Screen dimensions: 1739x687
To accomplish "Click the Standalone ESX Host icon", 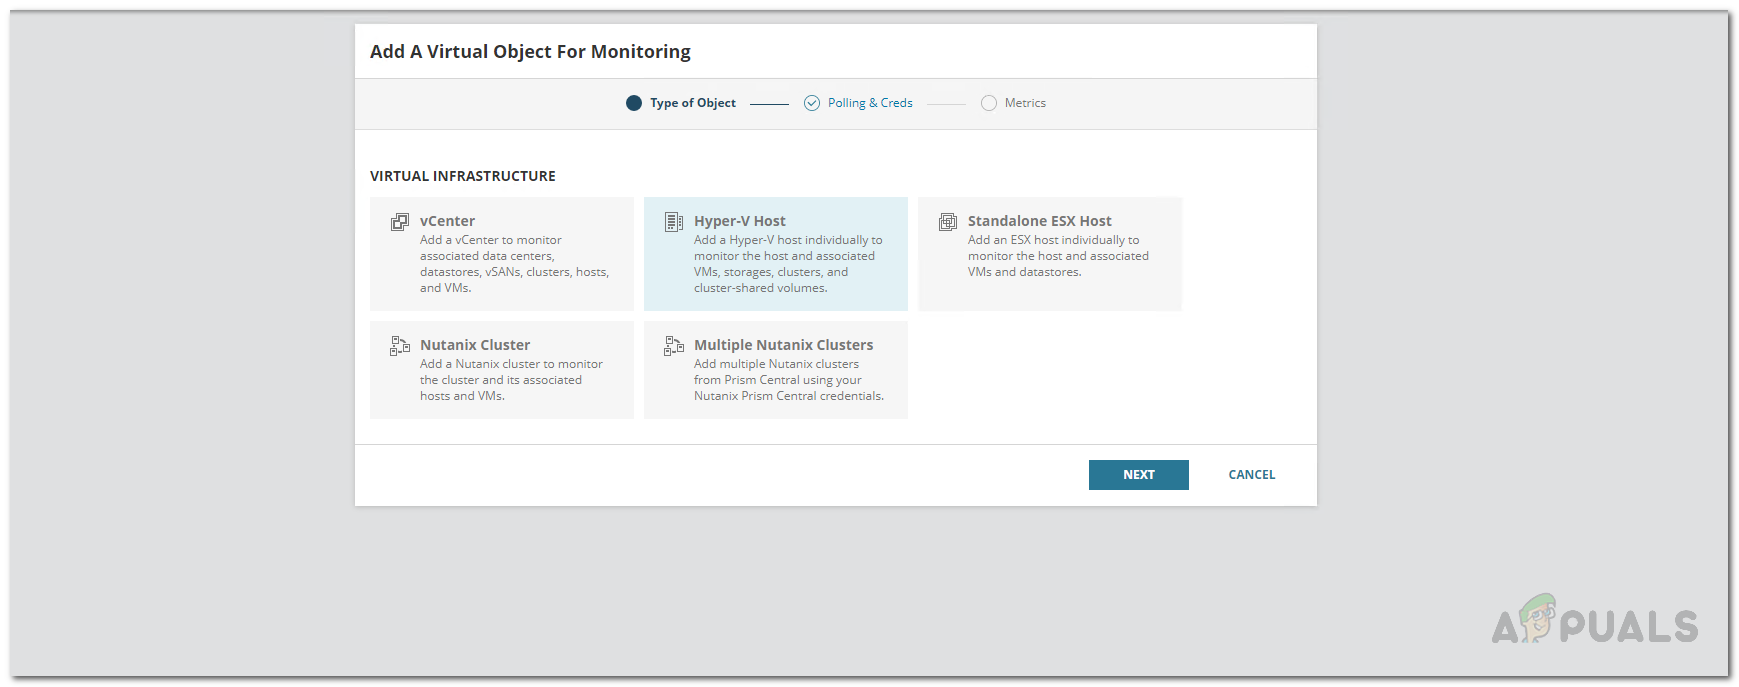I will pyautogui.click(x=948, y=222).
